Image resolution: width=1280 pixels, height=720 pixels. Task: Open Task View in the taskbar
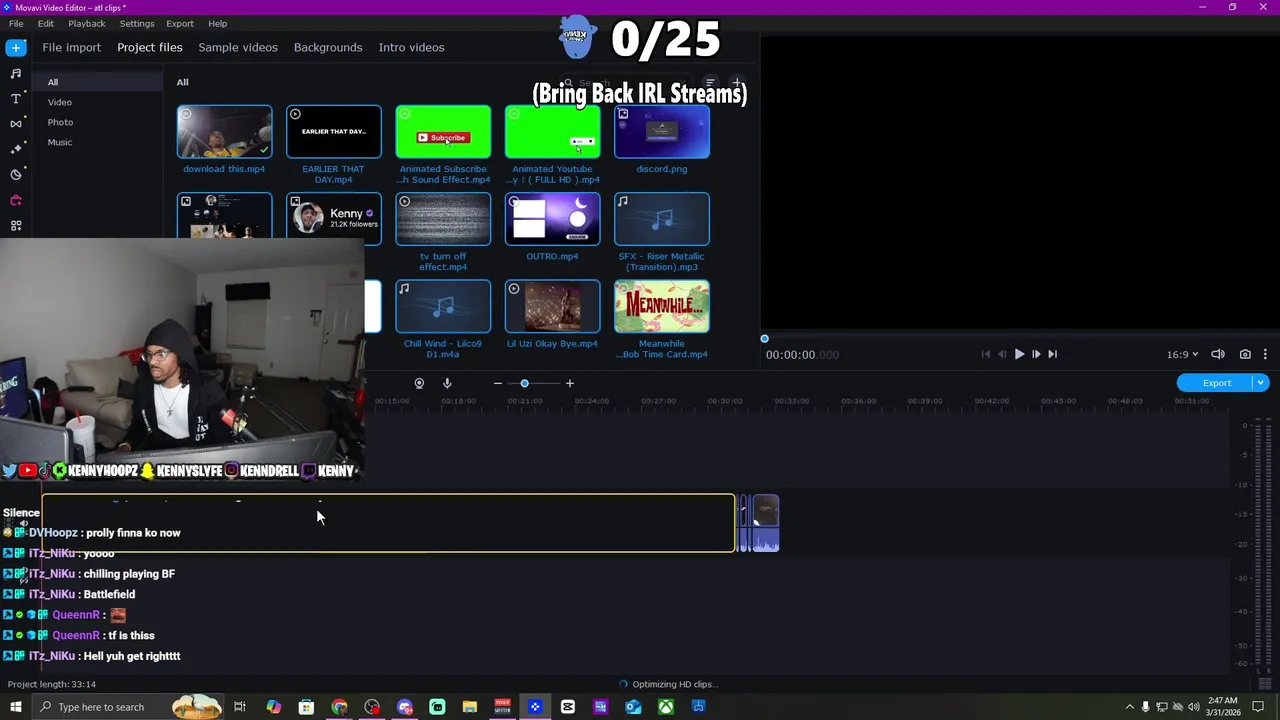(240, 707)
